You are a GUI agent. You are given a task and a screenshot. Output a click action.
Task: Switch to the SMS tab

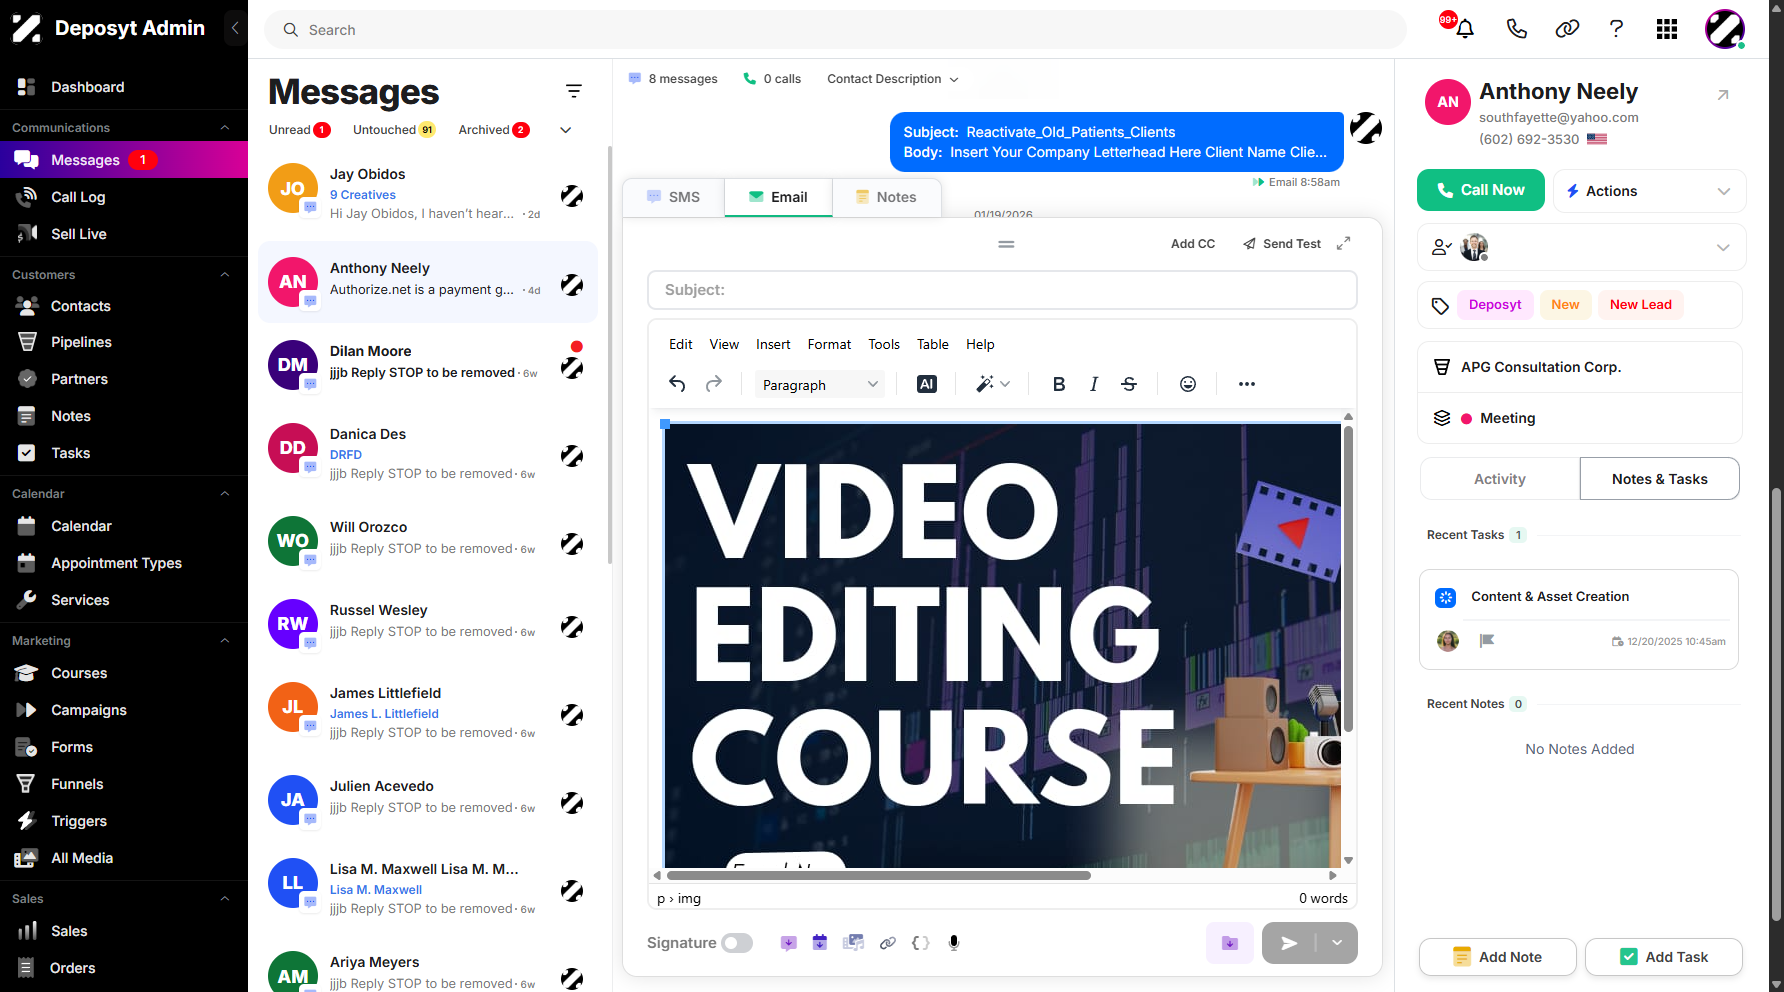[673, 197]
